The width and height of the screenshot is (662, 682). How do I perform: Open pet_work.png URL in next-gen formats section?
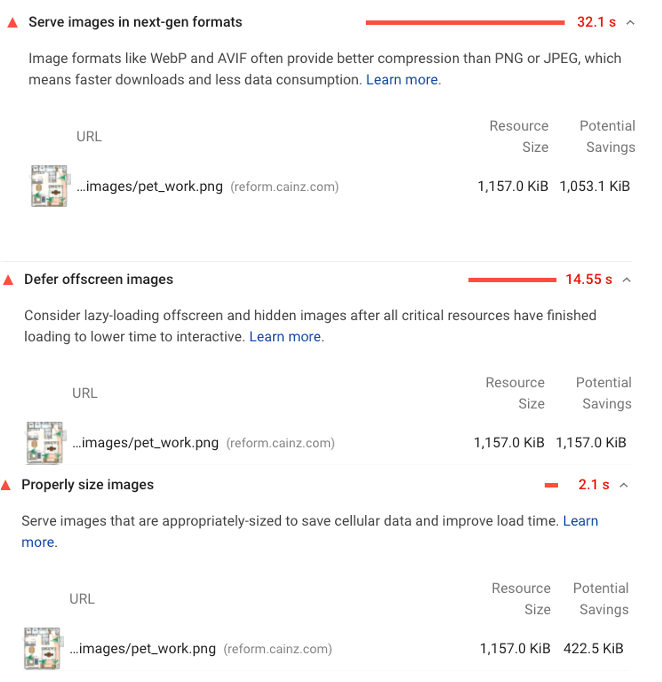[150, 187]
